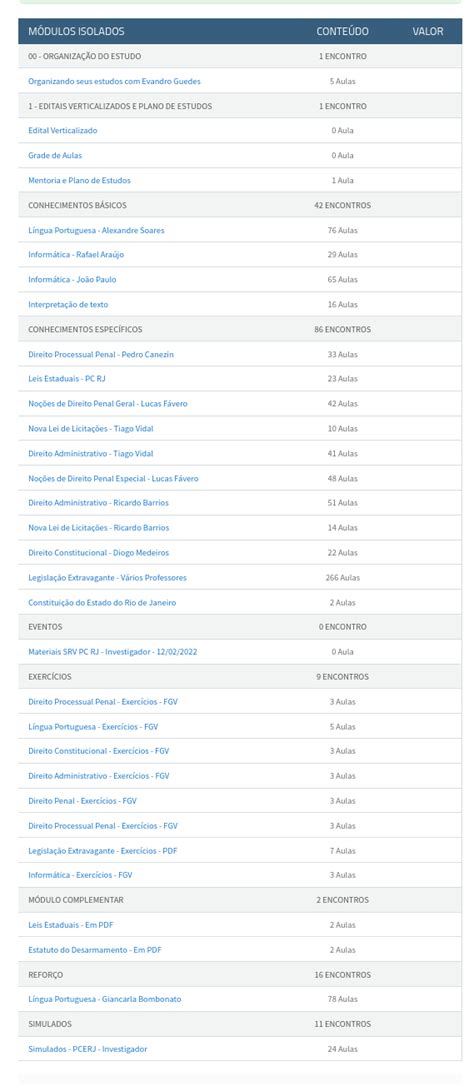Open Legislação Extravagante - Exercícios - PDF
The image size is (474, 1086).
[x=103, y=851]
